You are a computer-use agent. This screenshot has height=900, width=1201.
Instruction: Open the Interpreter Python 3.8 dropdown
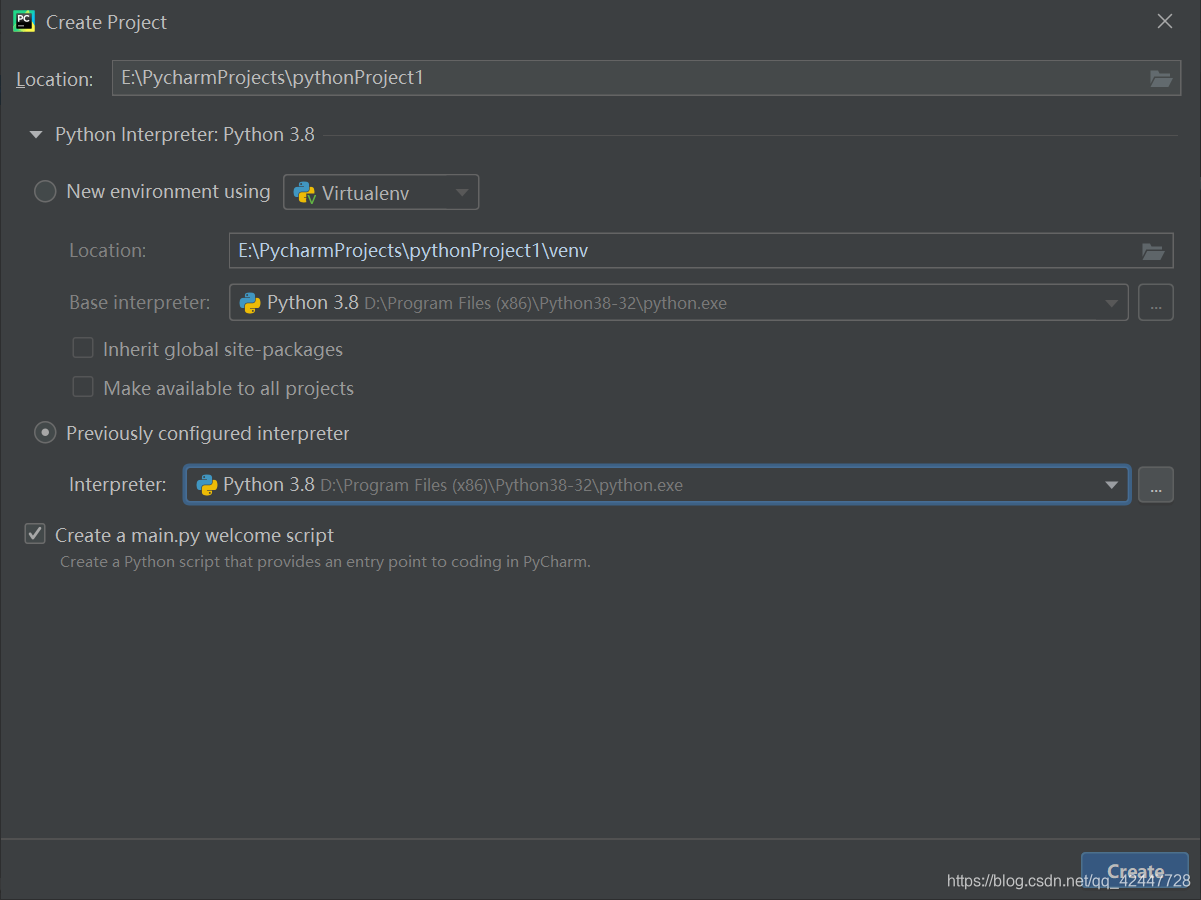coord(657,485)
